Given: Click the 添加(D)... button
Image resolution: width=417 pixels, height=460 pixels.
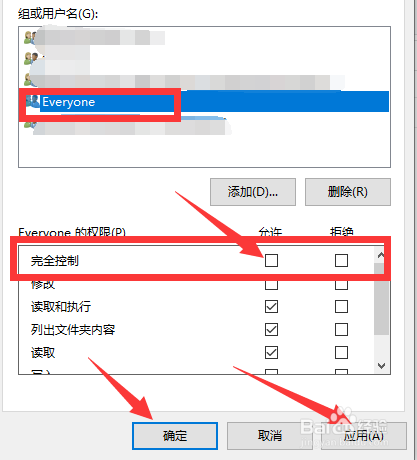Looking at the screenshot, I should (253, 192).
